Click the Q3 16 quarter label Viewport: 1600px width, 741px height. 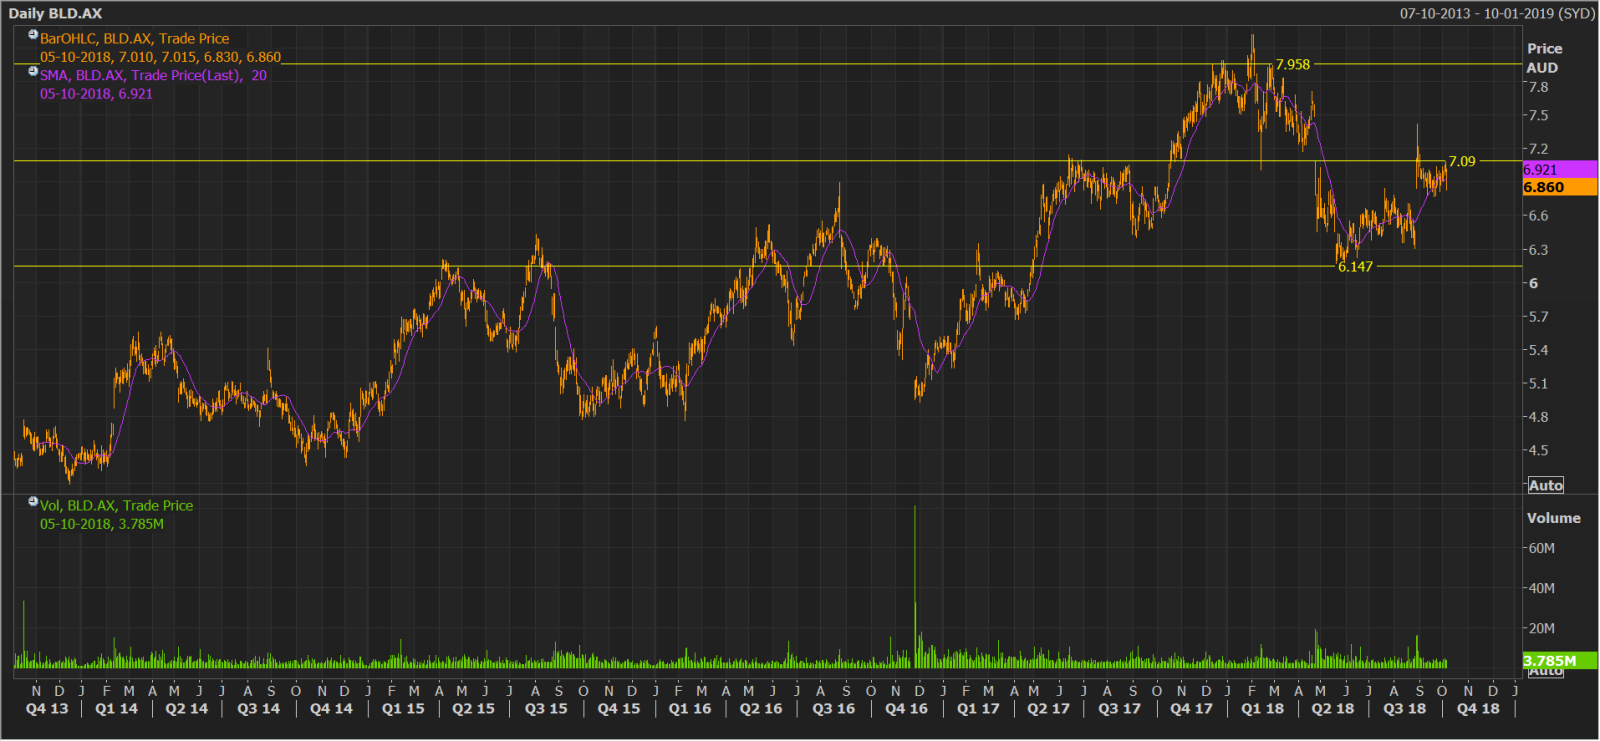[834, 708]
